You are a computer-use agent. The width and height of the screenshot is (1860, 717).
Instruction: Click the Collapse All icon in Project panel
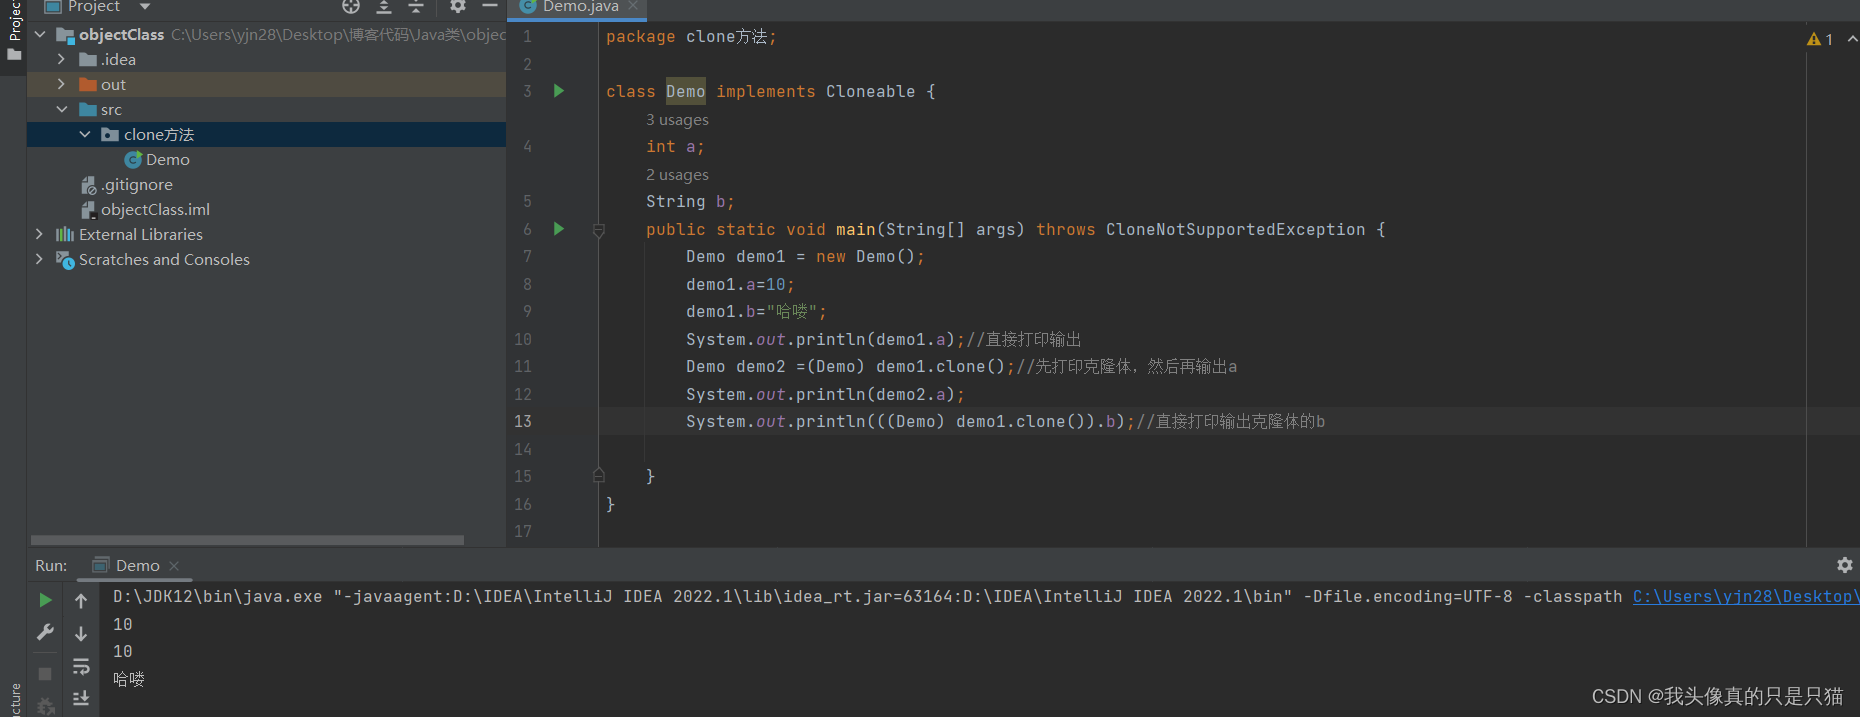click(417, 7)
